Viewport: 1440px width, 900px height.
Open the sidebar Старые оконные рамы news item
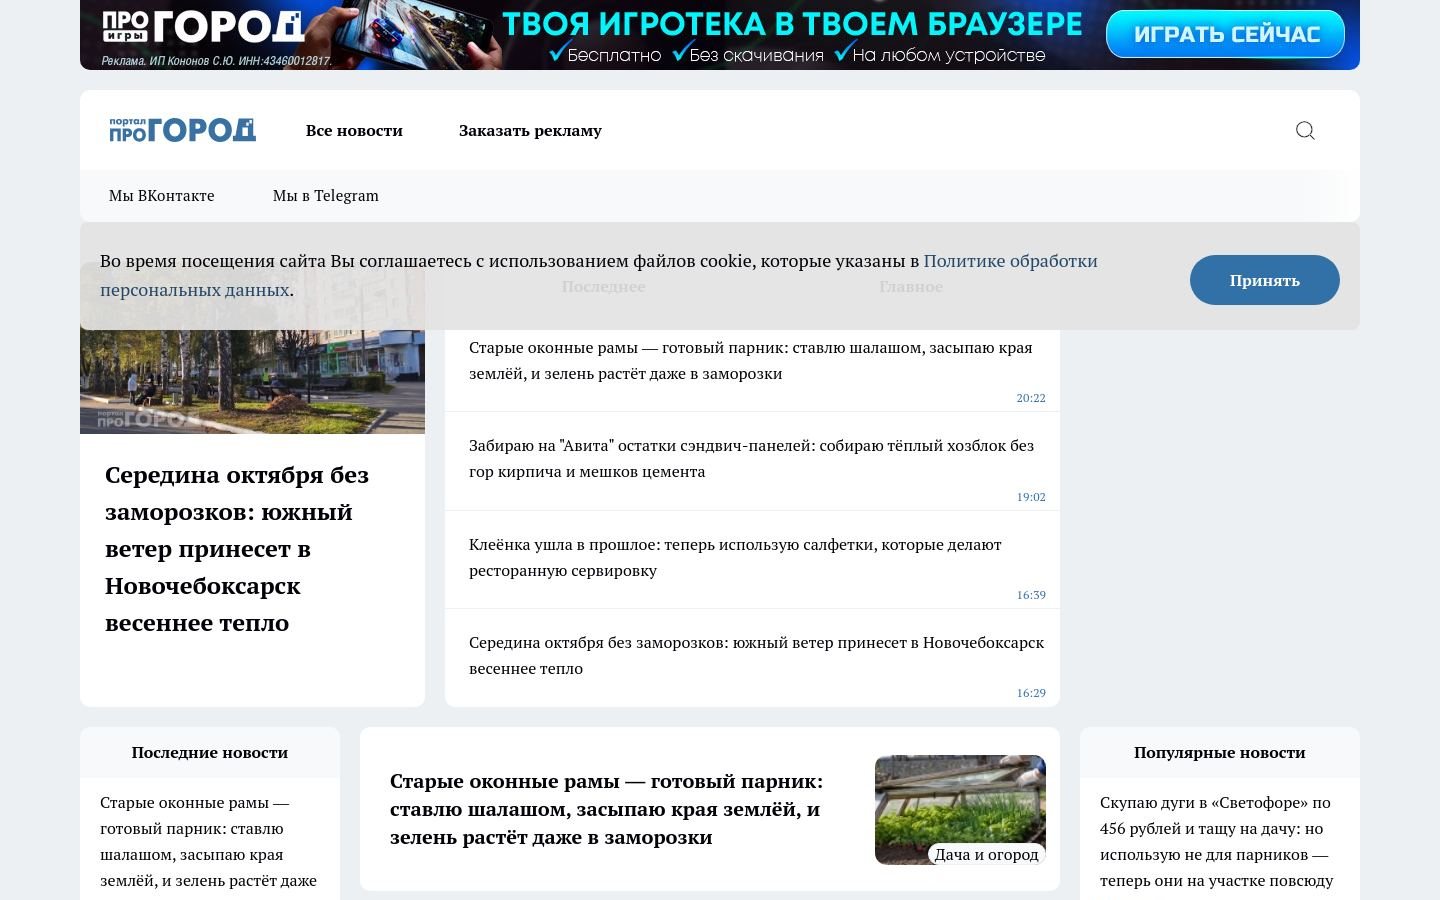pyautogui.click(x=208, y=841)
